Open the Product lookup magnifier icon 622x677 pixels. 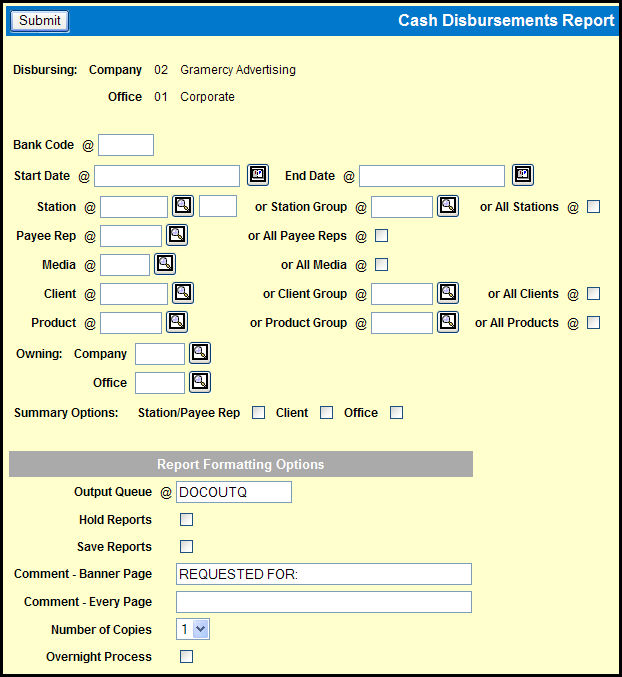[176, 322]
